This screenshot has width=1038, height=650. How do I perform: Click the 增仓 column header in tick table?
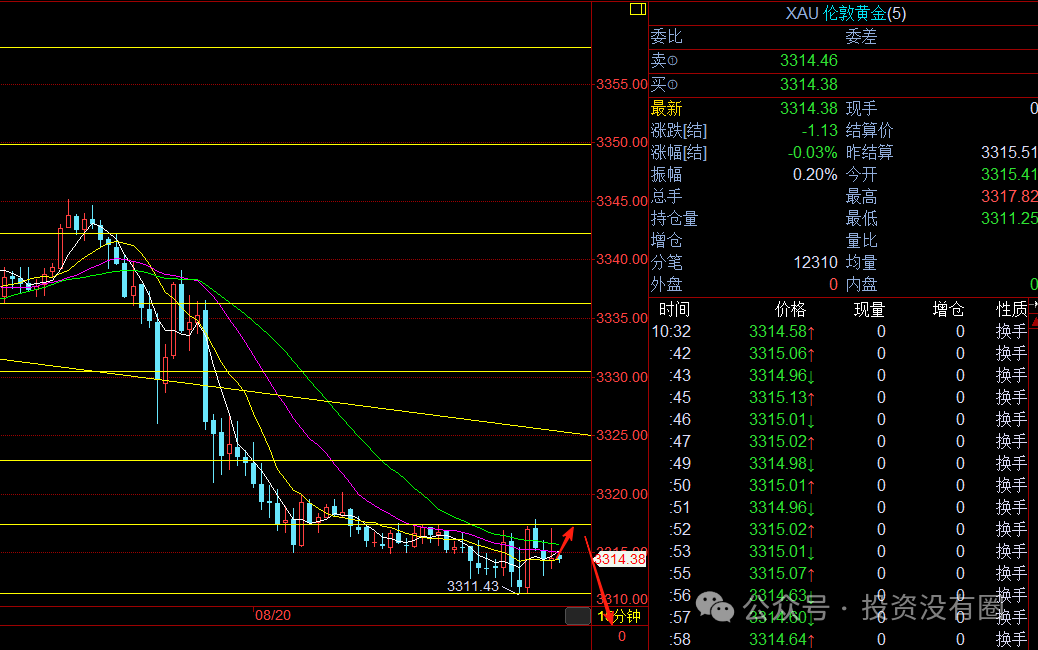click(x=948, y=309)
